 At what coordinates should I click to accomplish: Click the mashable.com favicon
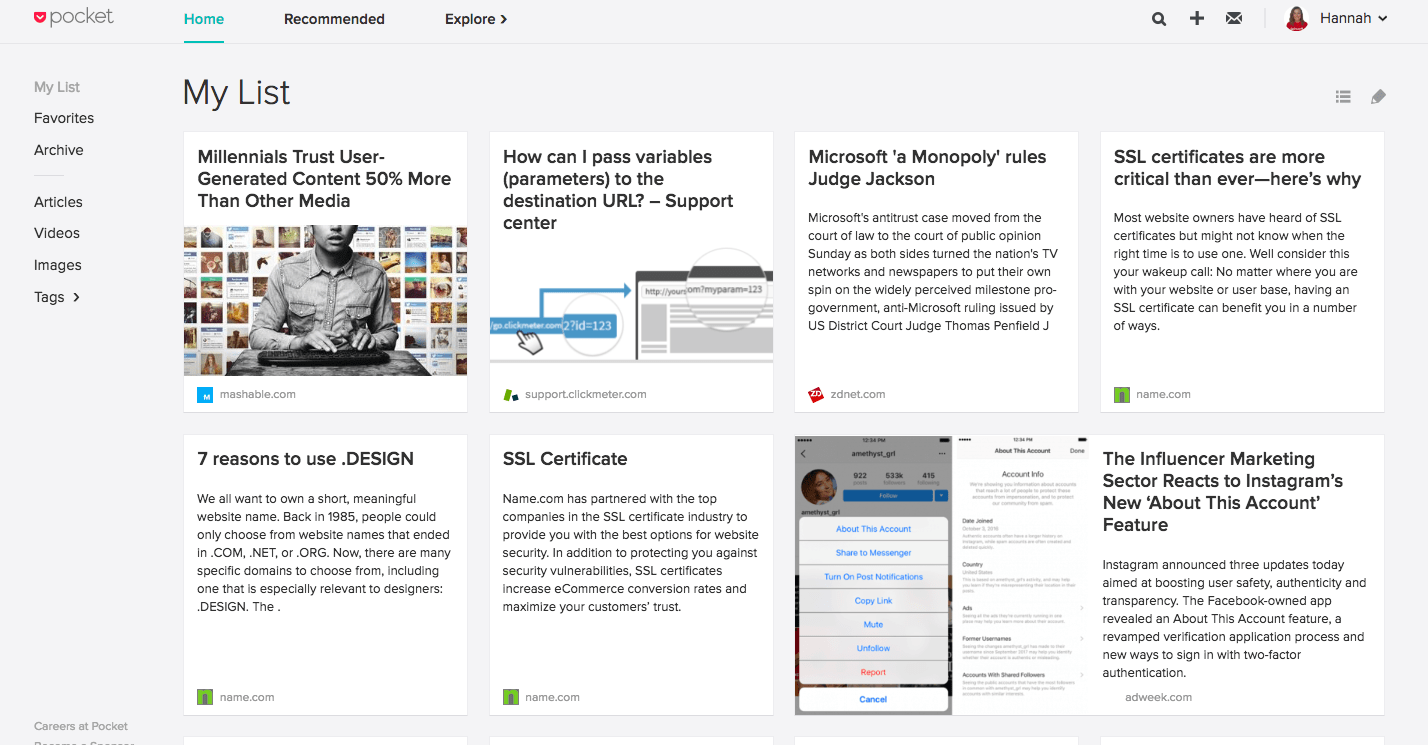point(205,395)
